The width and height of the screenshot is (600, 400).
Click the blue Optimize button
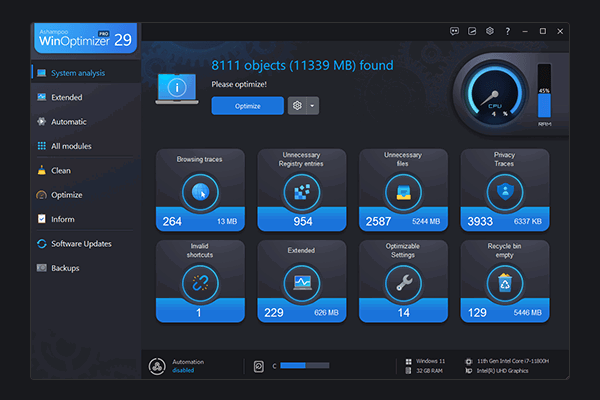[x=248, y=106]
